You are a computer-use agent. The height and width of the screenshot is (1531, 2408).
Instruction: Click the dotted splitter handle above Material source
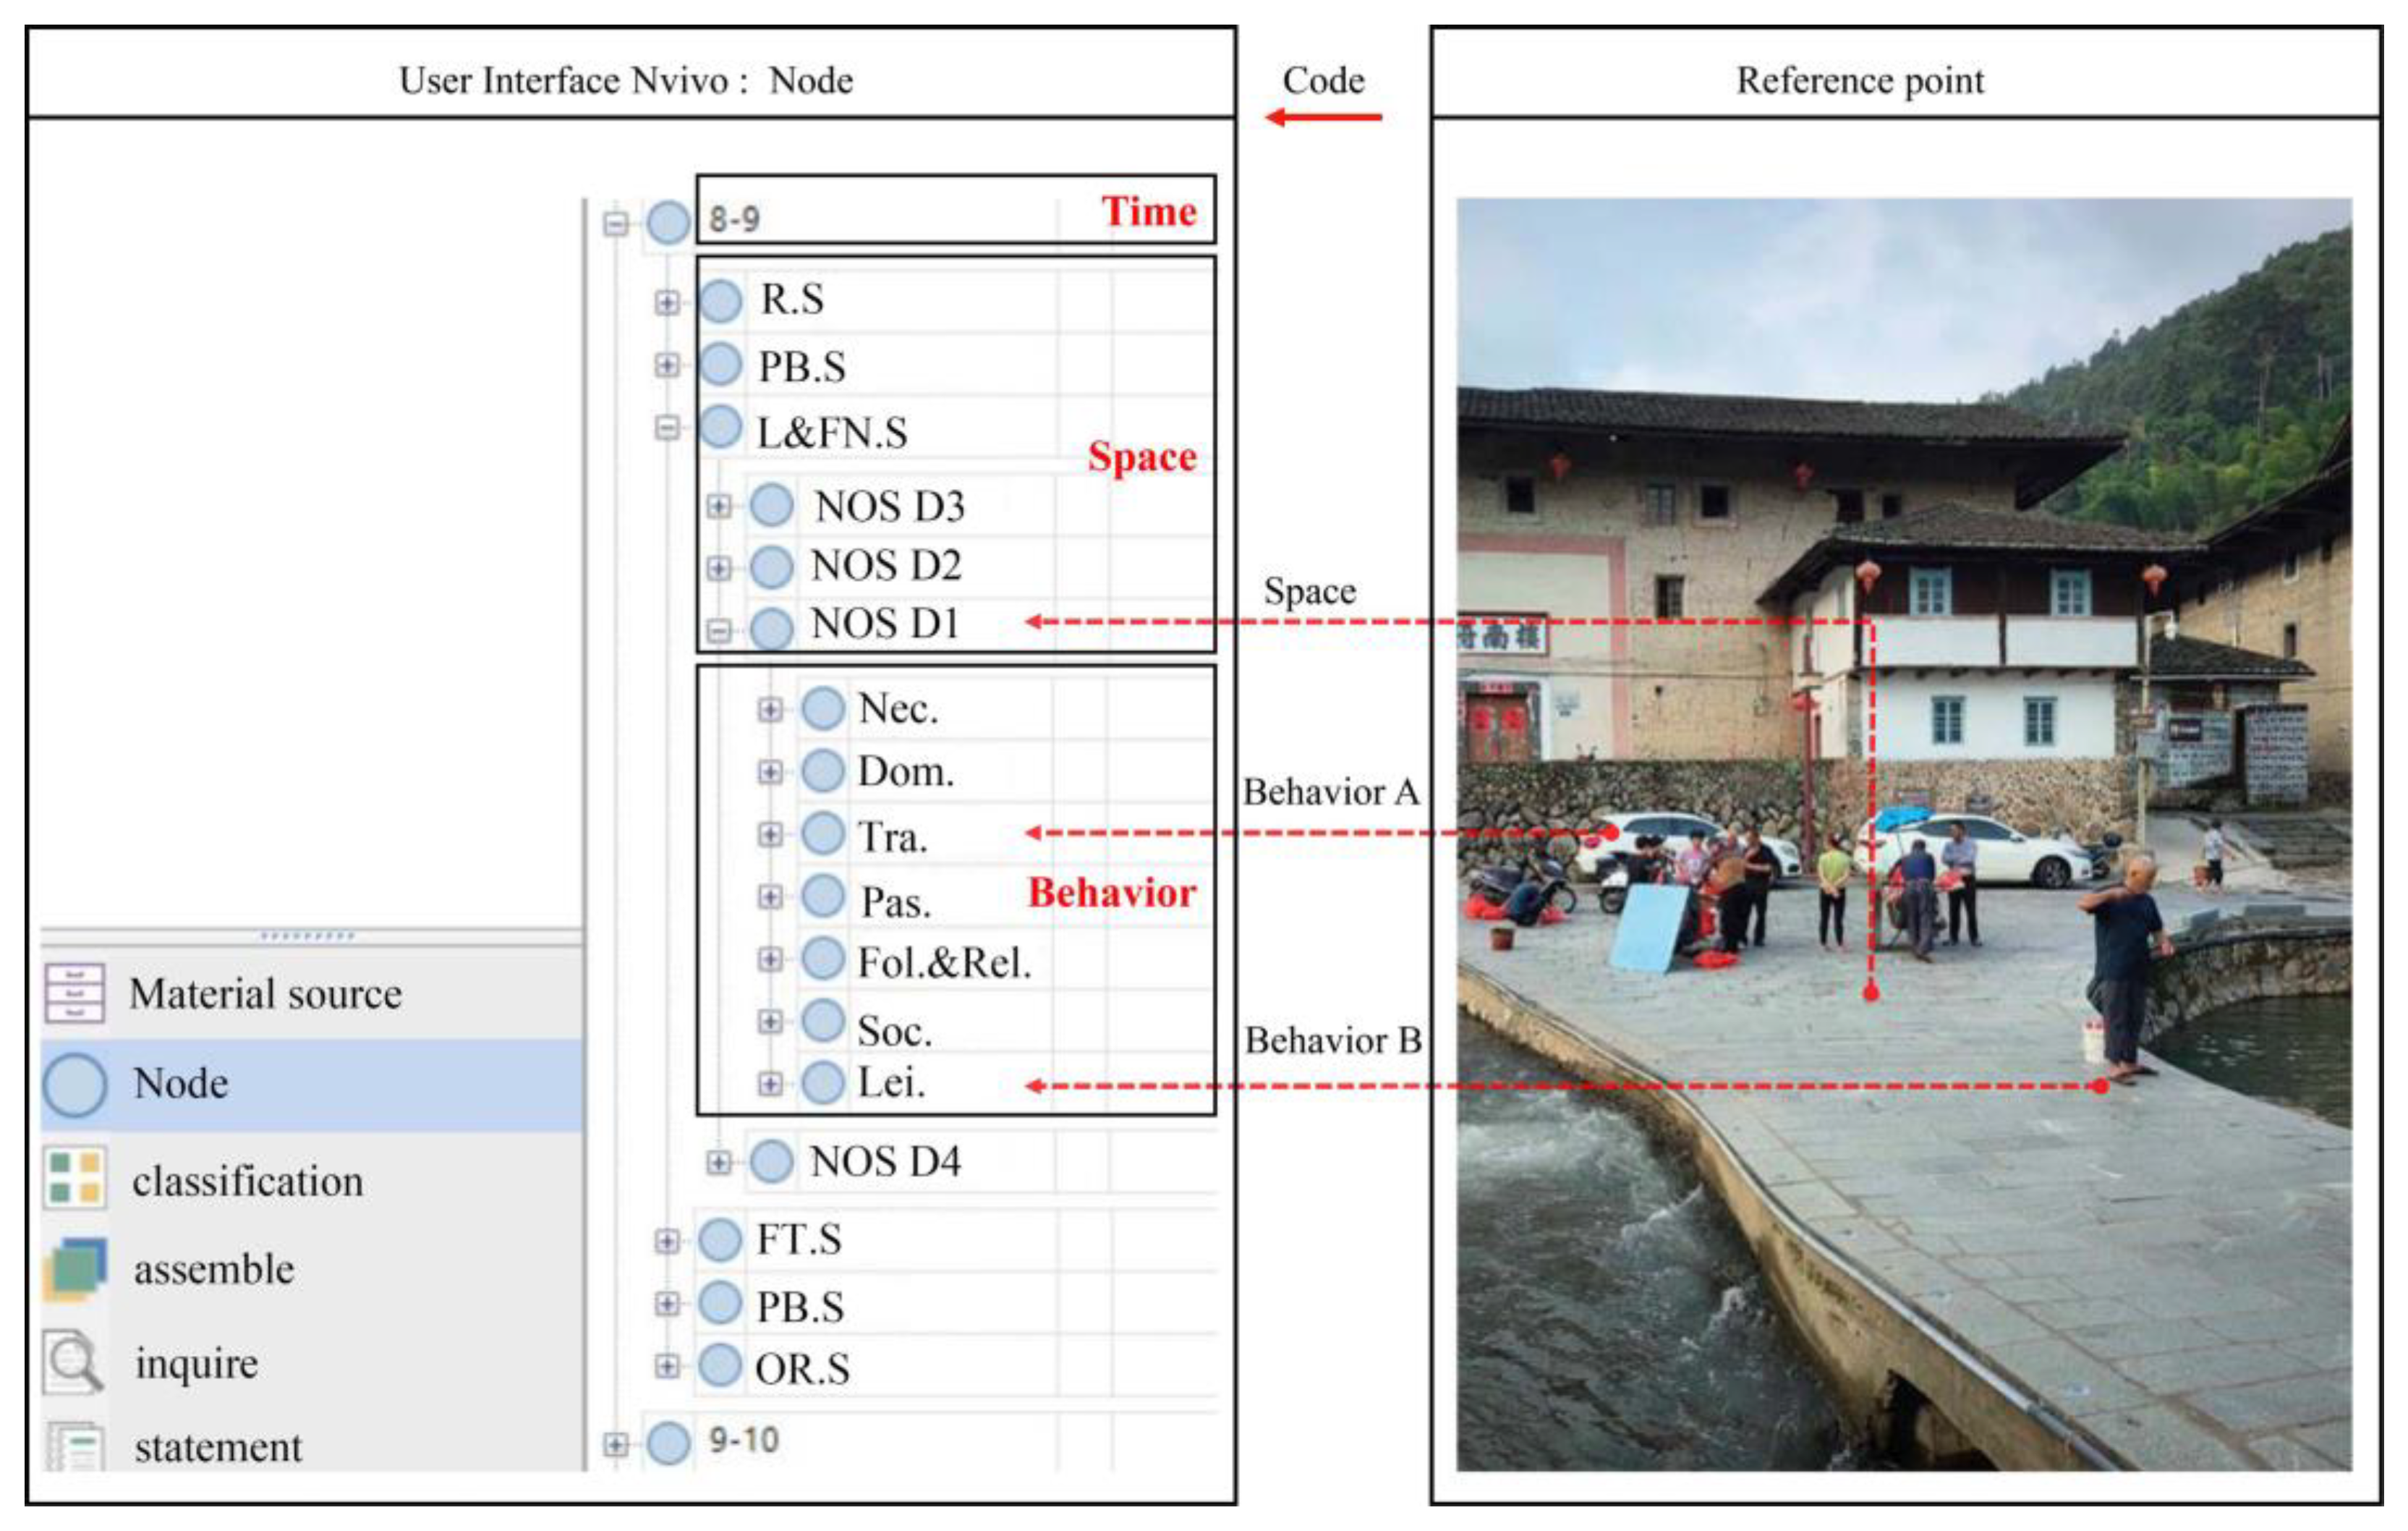[x=307, y=936]
